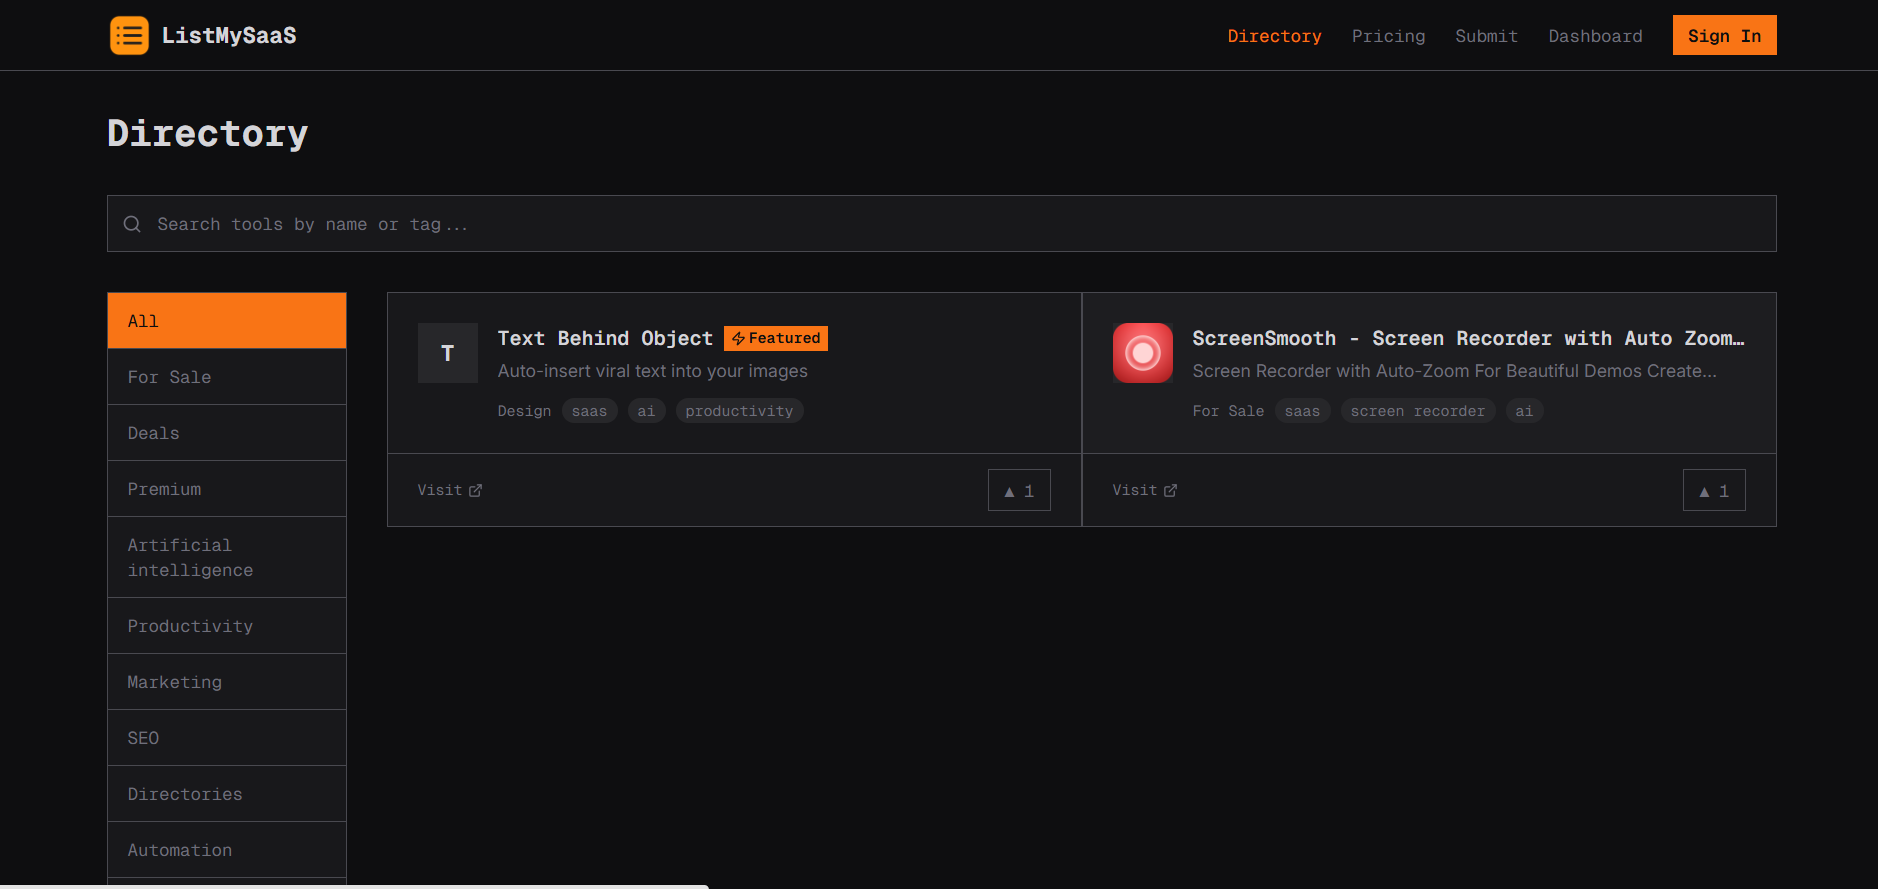
Task: Click 'Auto-insert viral text into your images' description
Action: 653,371
